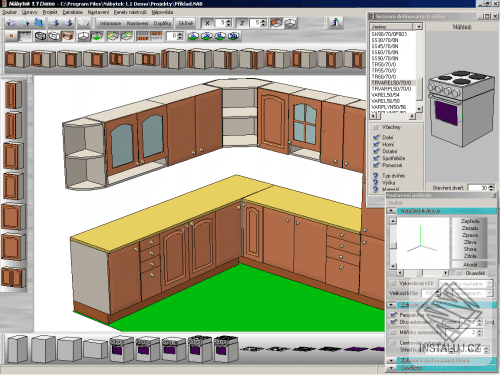The width and height of the screenshot is (500, 375).
Task: Choose the Zepředu camera view
Action: point(470,221)
